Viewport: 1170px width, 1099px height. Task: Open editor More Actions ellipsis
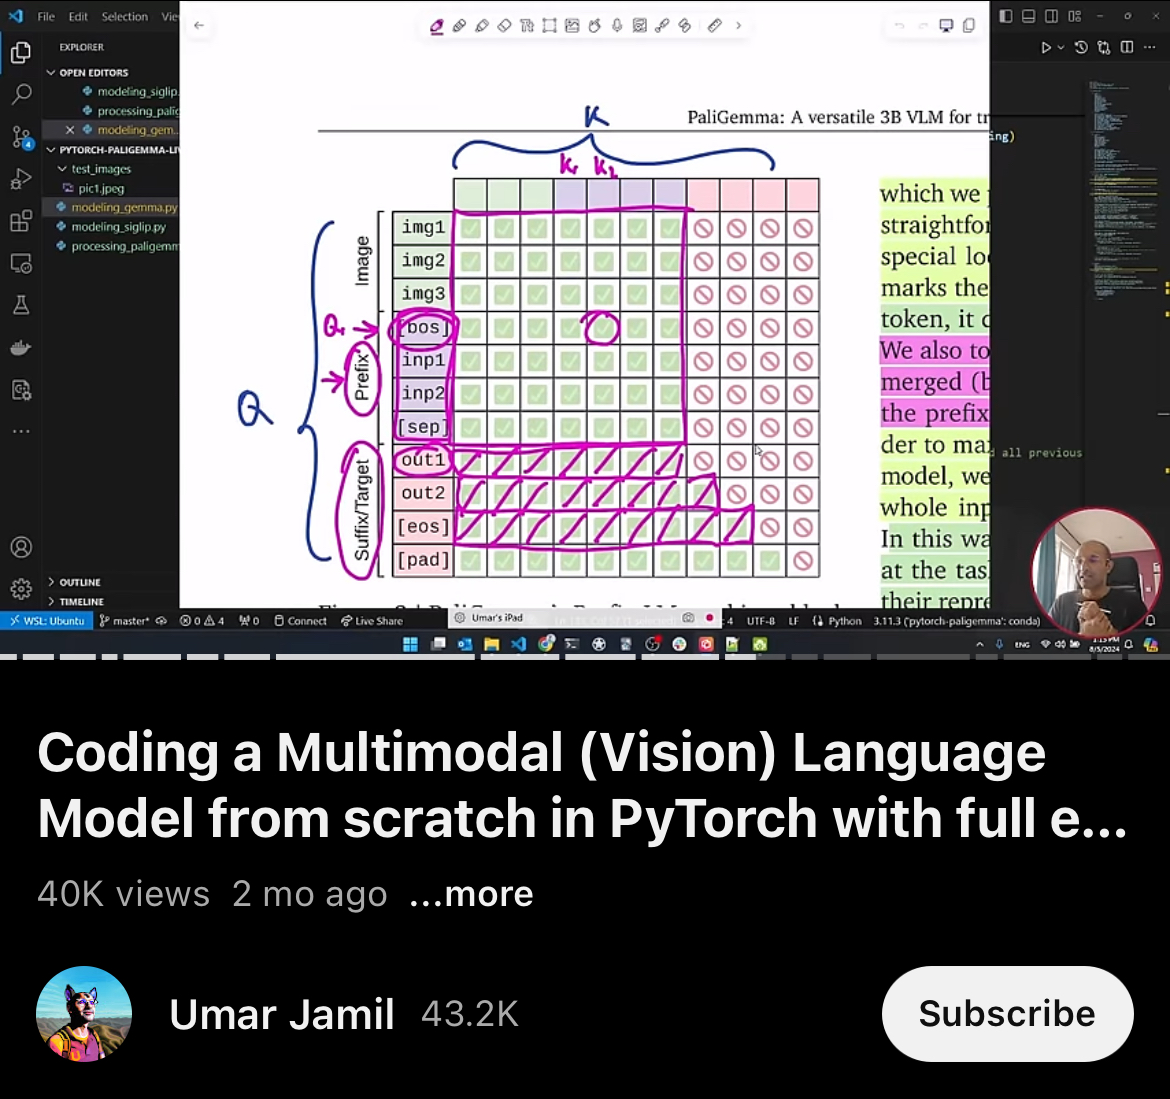tap(1150, 48)
